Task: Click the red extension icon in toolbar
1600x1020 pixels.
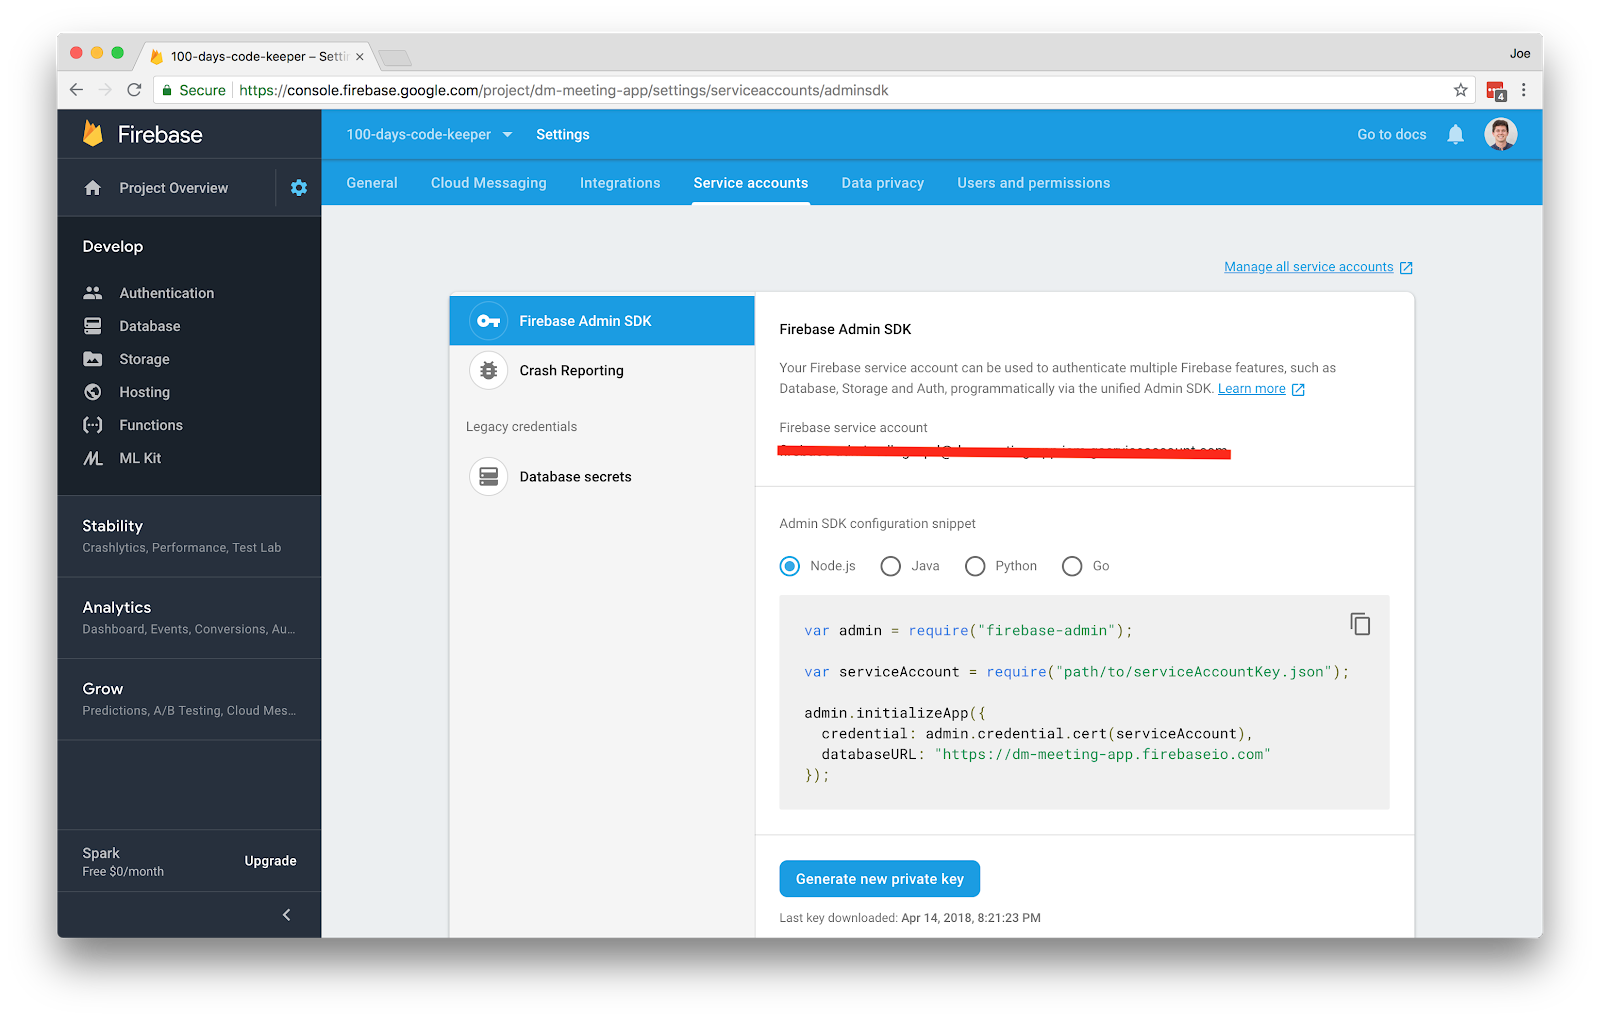Action: pos(1496,91)
